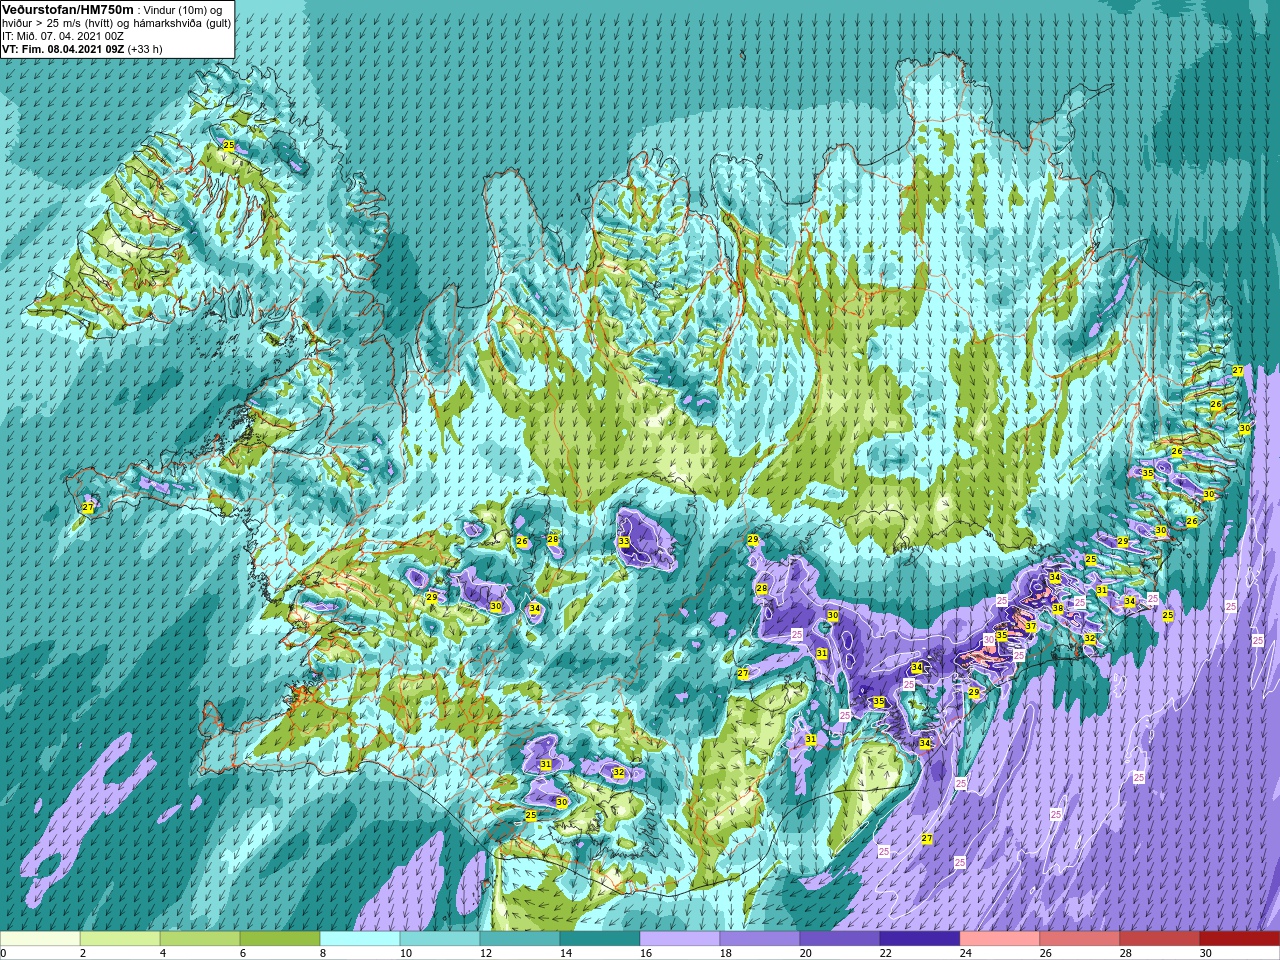Click the 22–24 m/s dark indigo legend swatch
1280x960 pixels.
(920, 939)
